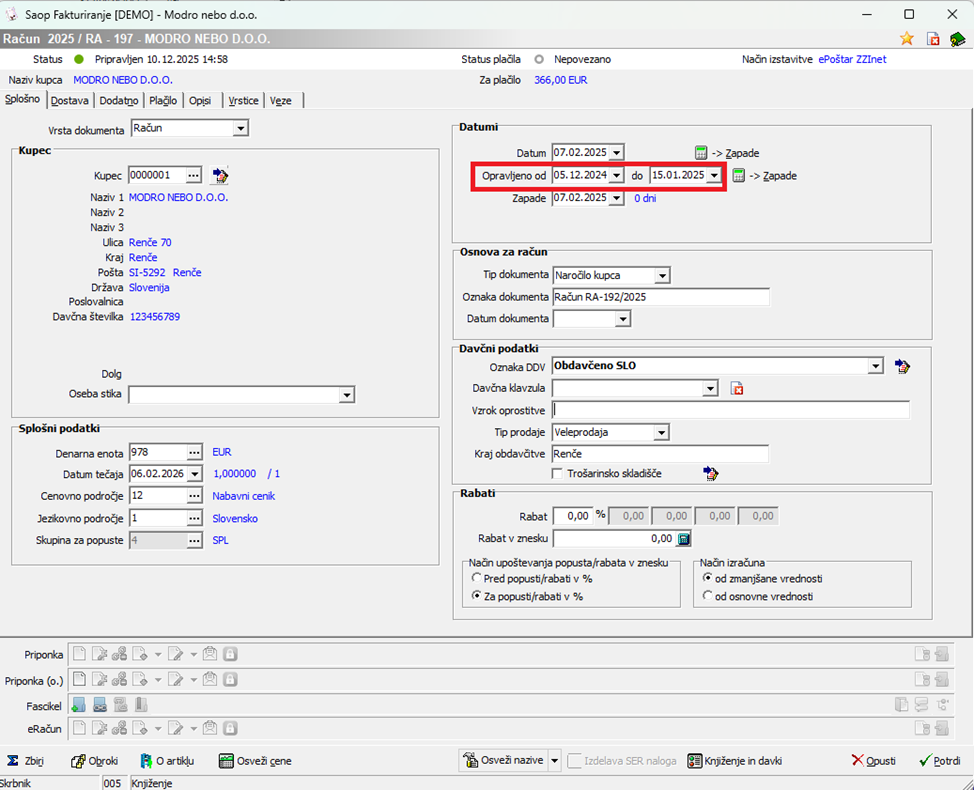This screenshot has height=790, width=974.
Task: Open Kupec lookup ellipsis button
Action: coord(194,176)
